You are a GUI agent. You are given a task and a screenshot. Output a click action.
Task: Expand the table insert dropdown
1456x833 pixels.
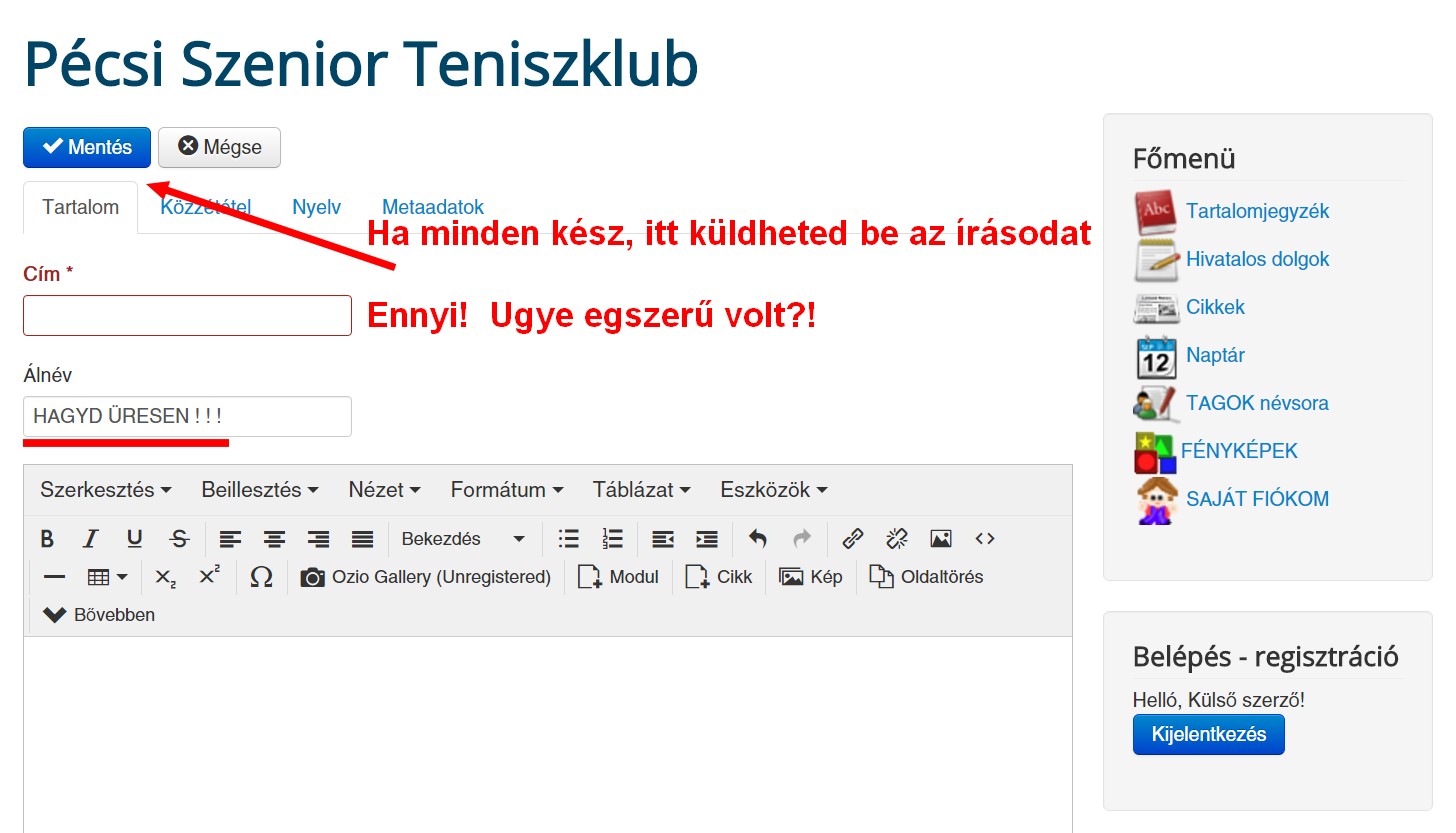[x=107, y=577]
